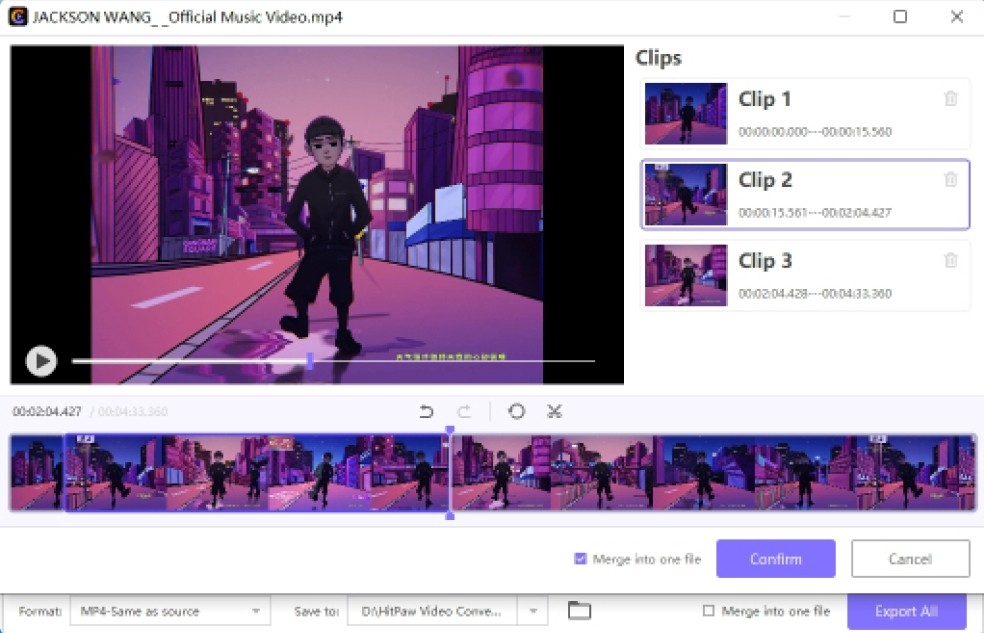
Task: Maximize the video editor window
Action: tap(900, 16)
